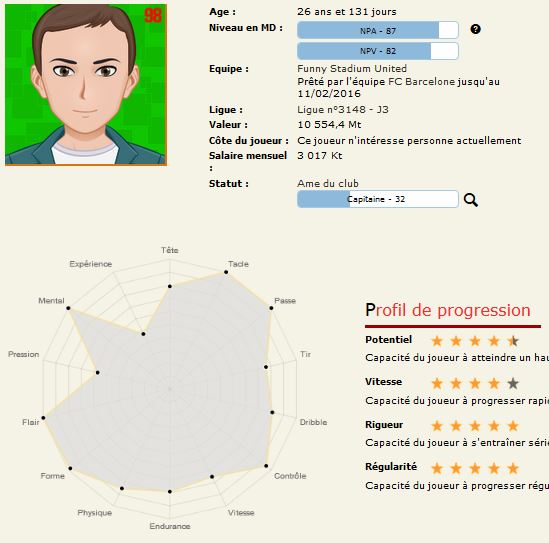Image resolution: width=549 pixels, height=543 pixels.
Task: Click the Tacle point on radar chart
Action: [226, 272]
